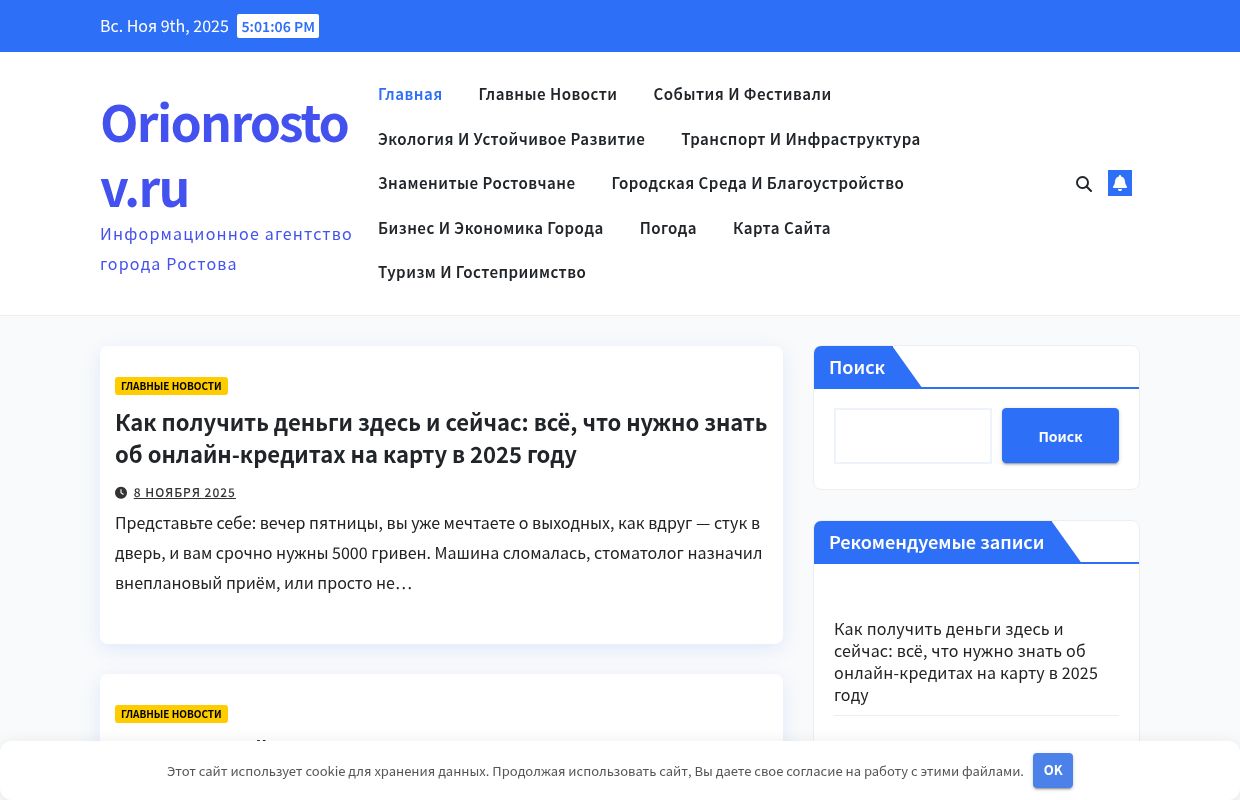Click inside the search input field
The image size is (1240, 800).
click(912, 436)
